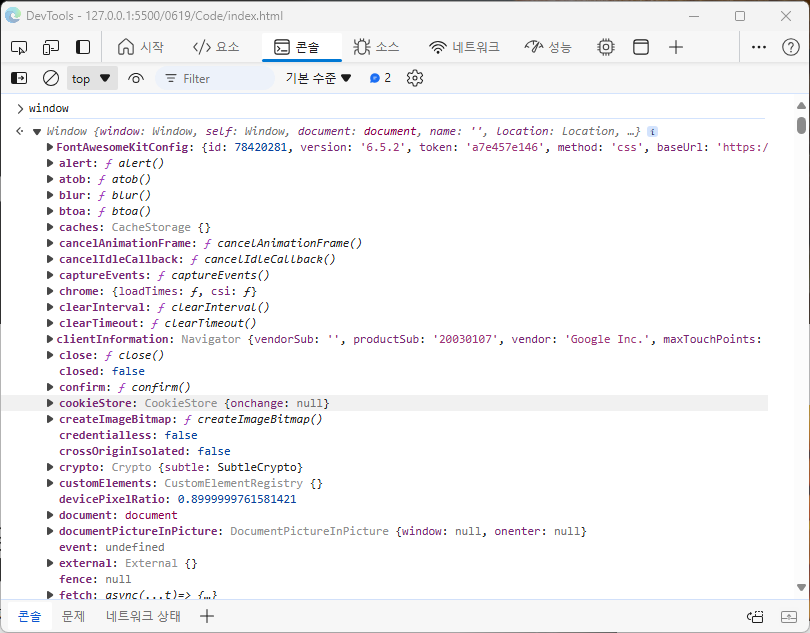Expand the FontAwesomeKitConfig property

point(50,147)
